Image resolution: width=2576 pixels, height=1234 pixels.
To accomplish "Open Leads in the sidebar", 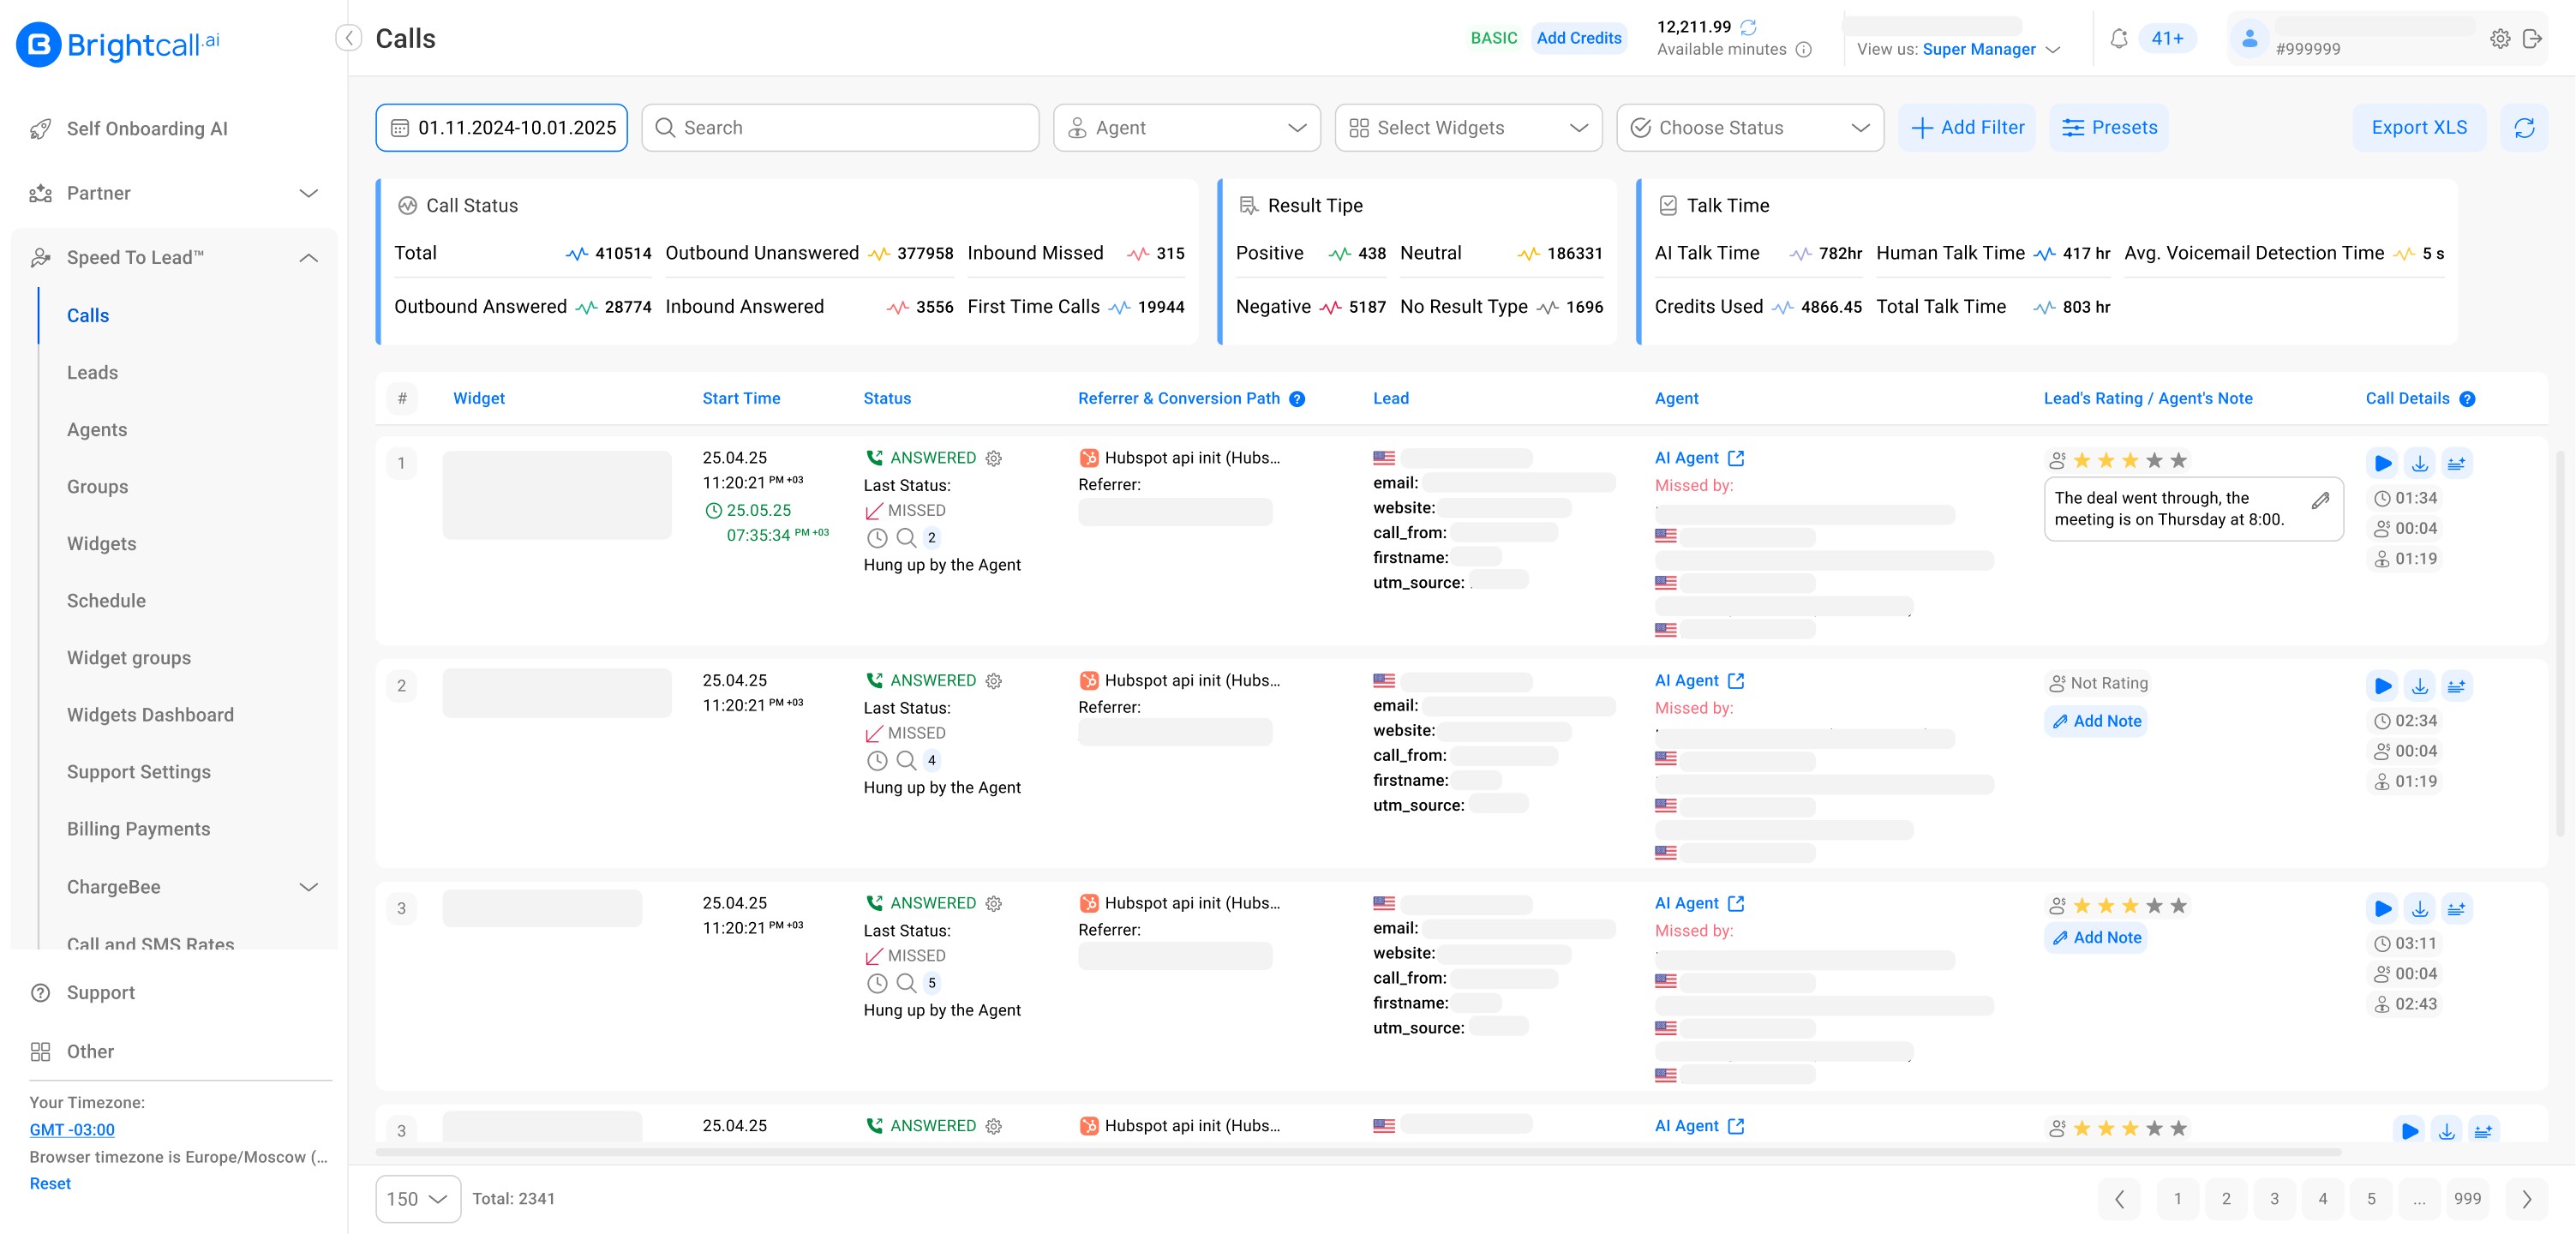I will pos(92,372).
